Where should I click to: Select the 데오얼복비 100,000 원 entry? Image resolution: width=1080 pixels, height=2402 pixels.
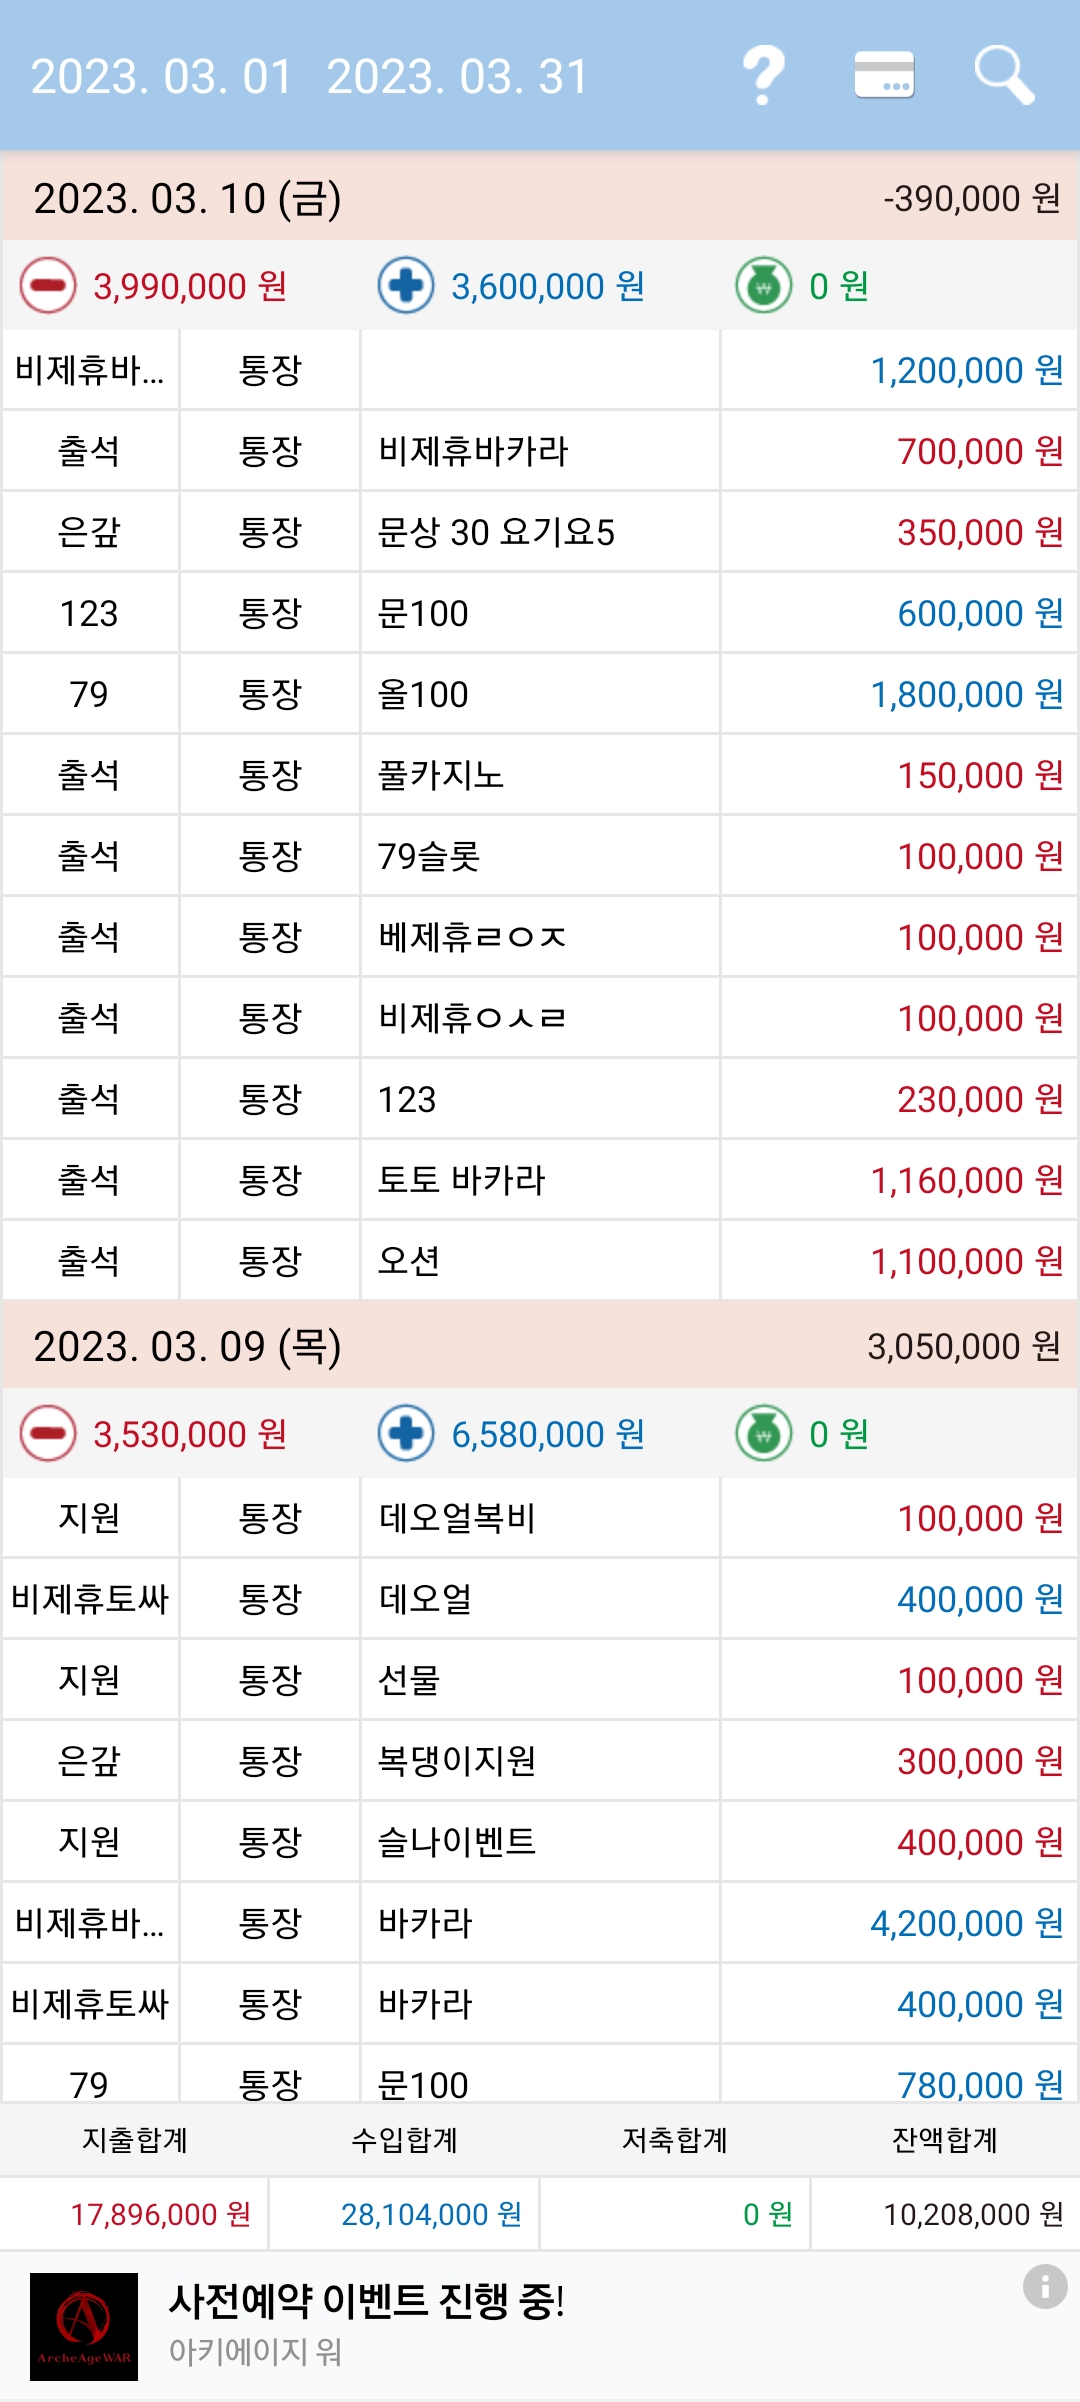[540, 1518]
